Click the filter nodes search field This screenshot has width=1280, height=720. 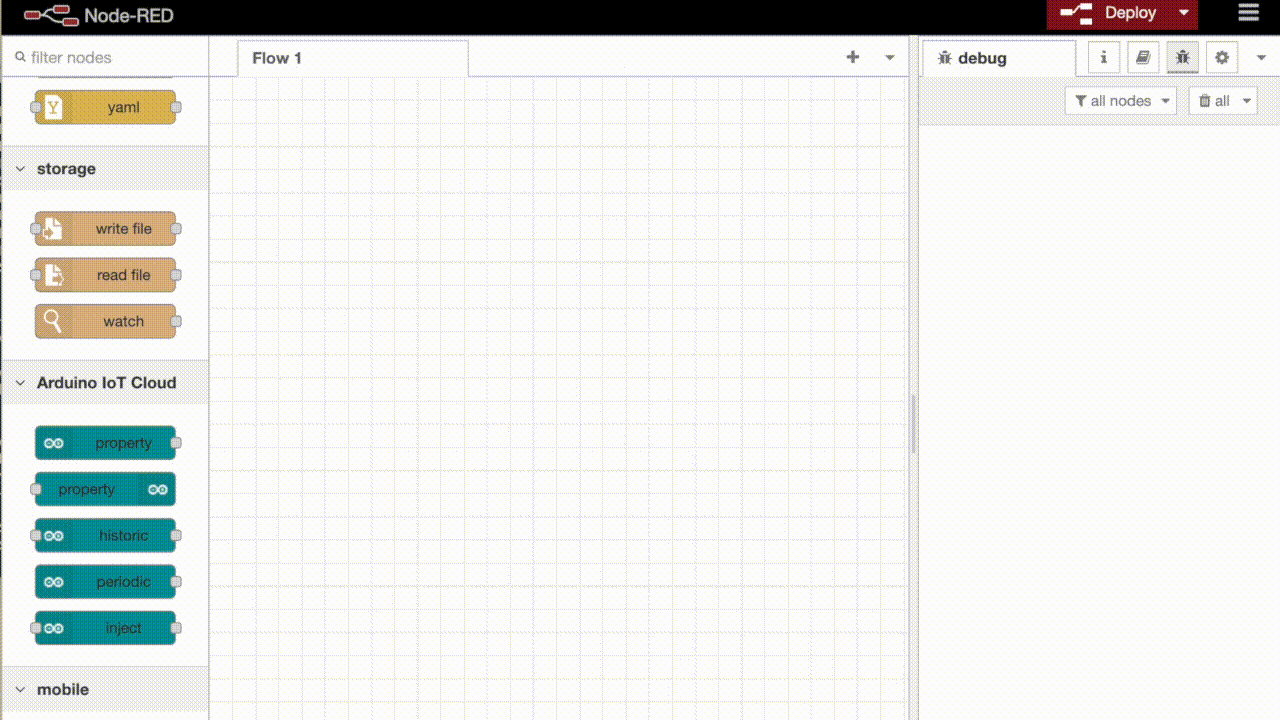point(110,58)
